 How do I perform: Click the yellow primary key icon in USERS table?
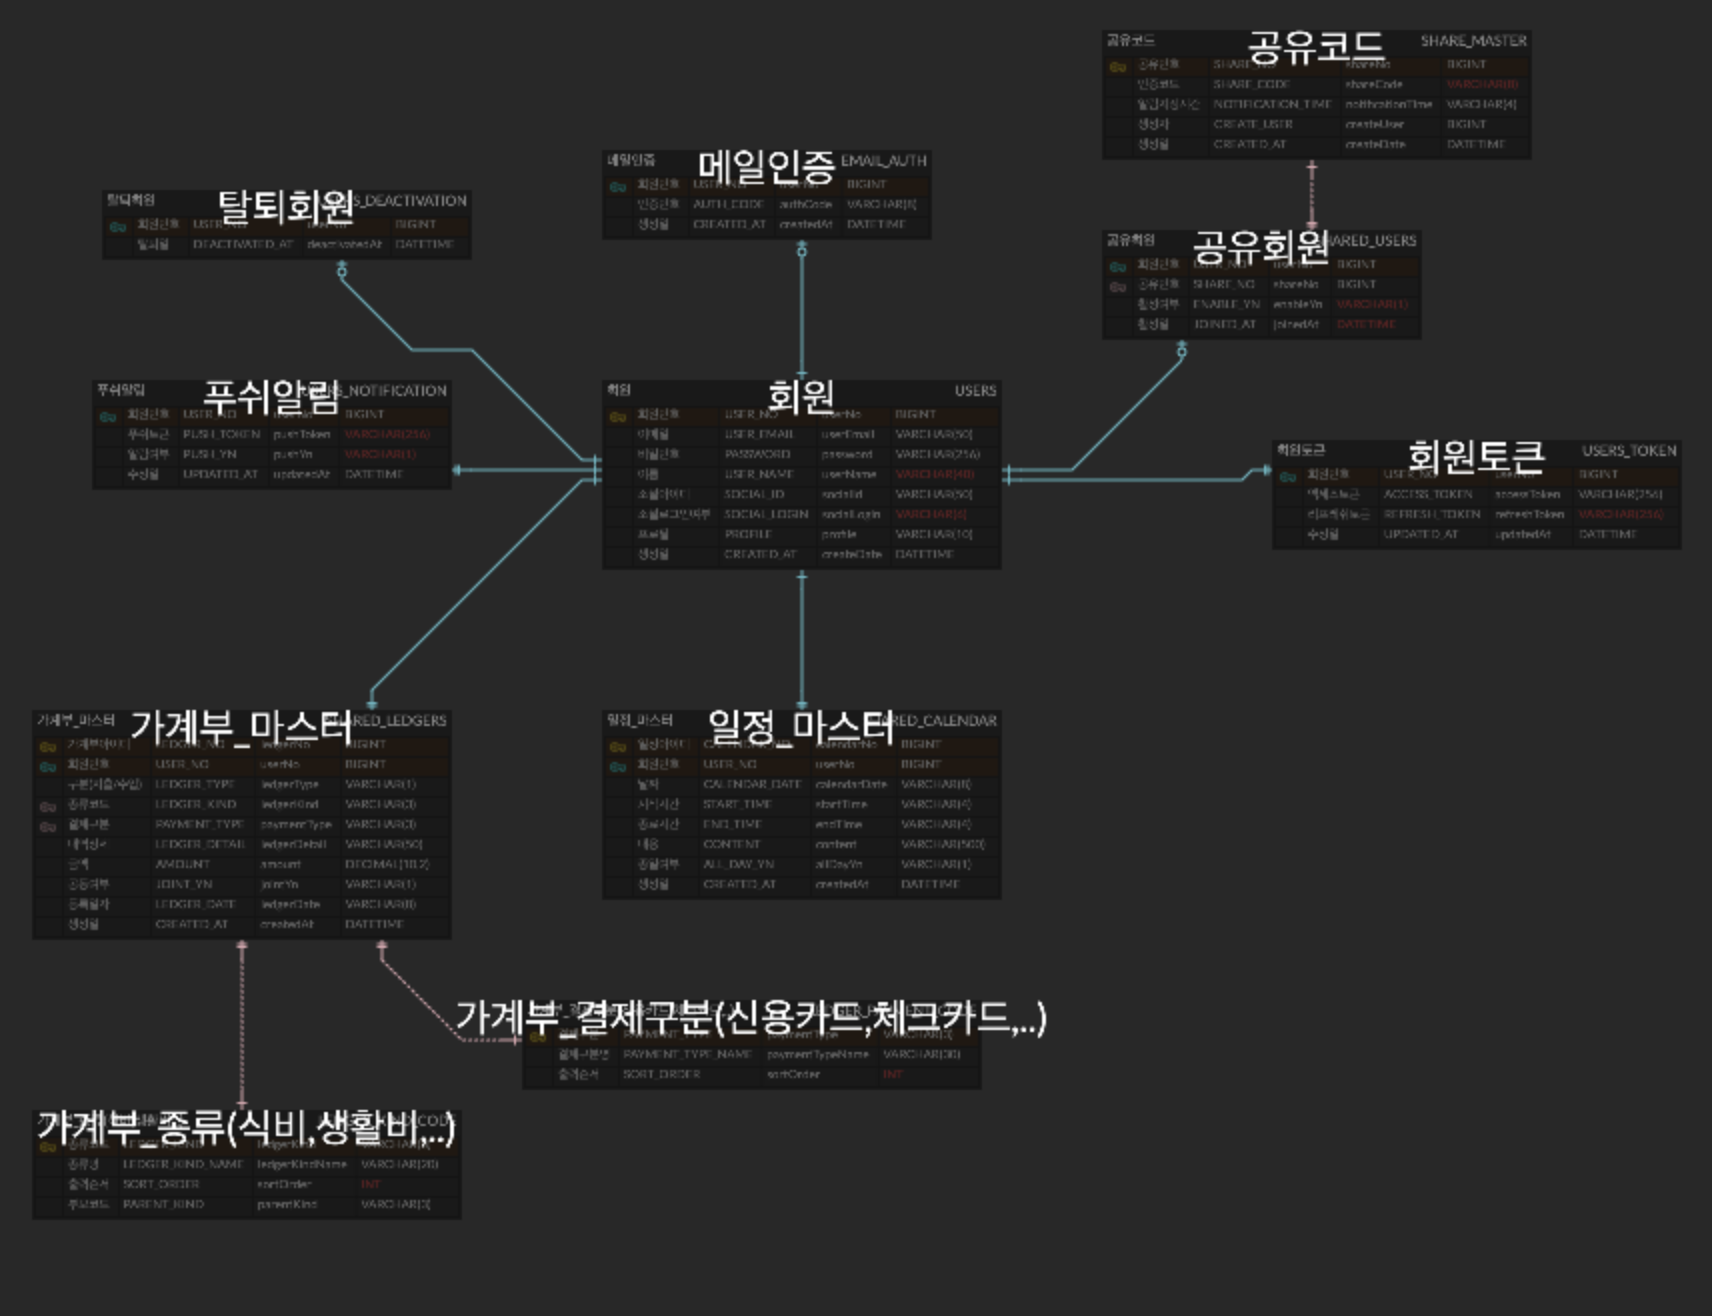tap(618, 416)
